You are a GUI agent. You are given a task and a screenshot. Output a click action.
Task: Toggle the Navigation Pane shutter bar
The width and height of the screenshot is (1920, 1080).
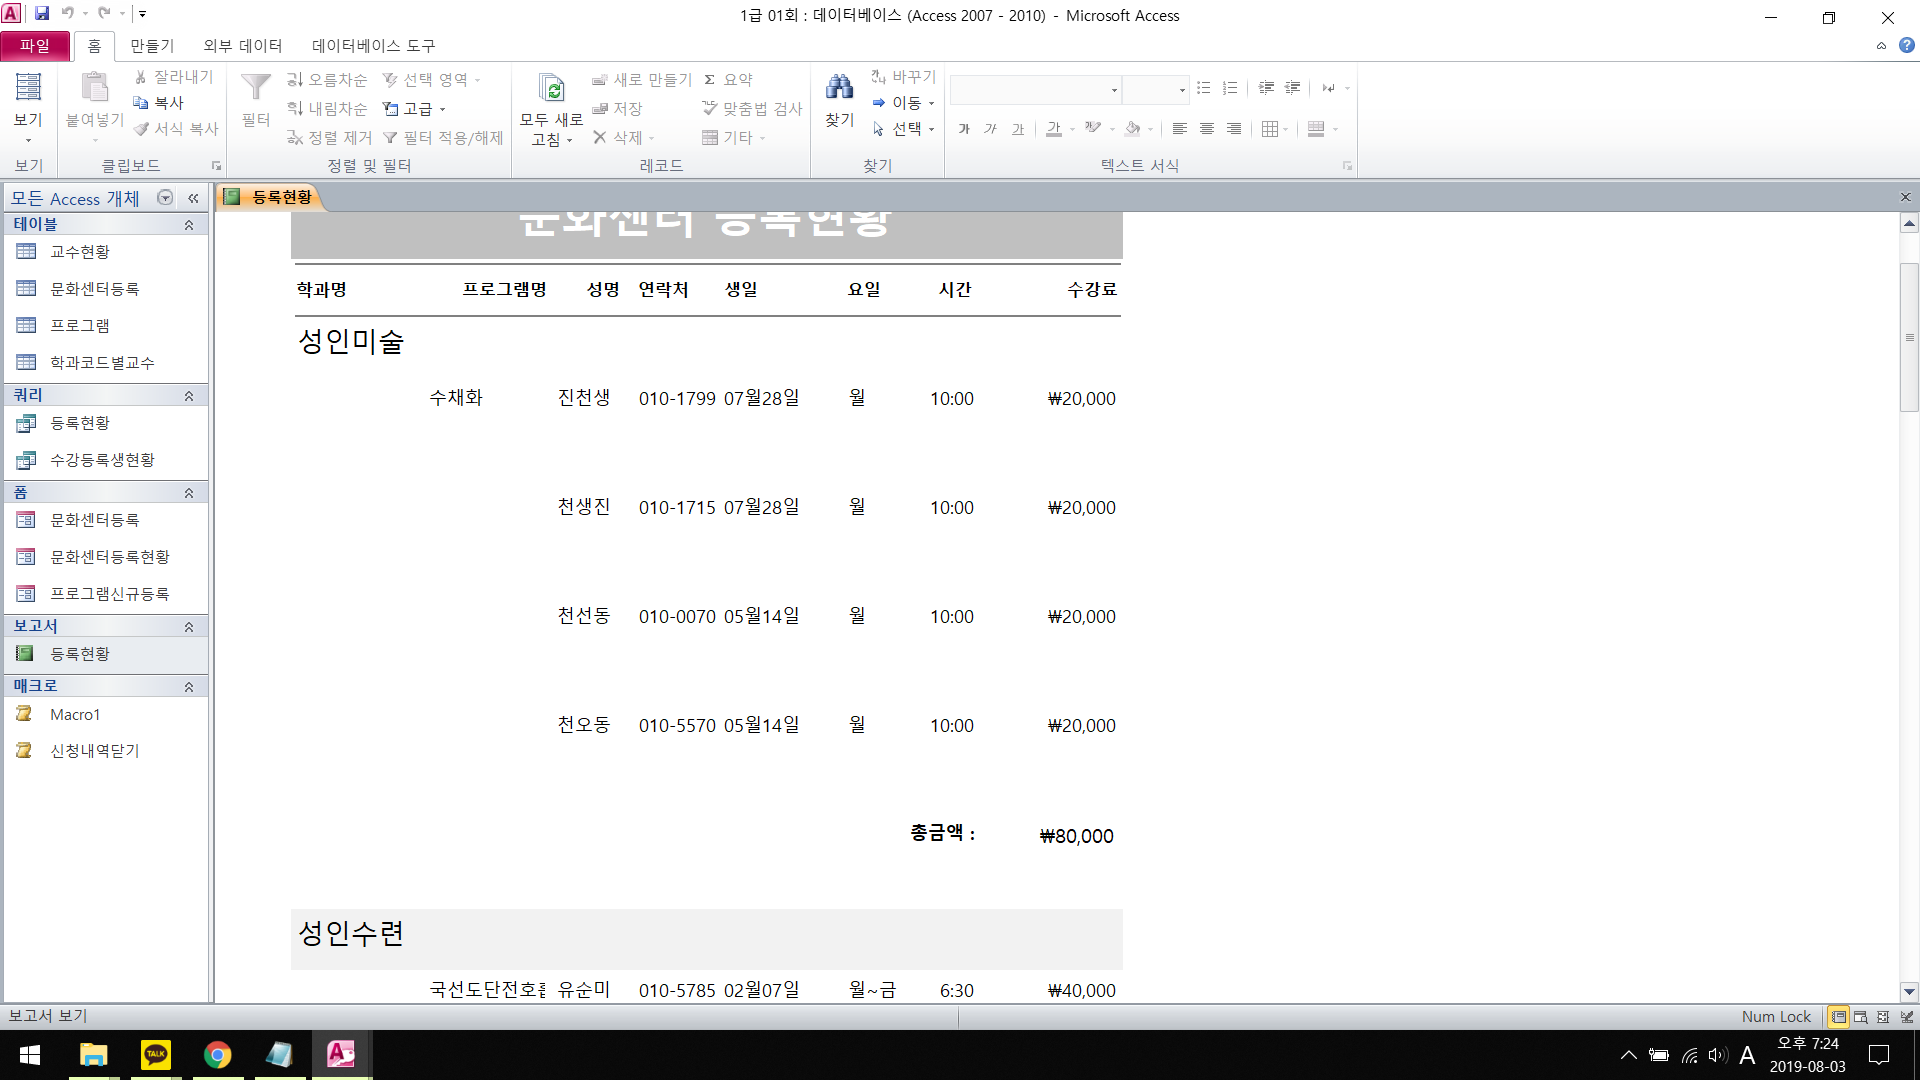tap(193, 198)
